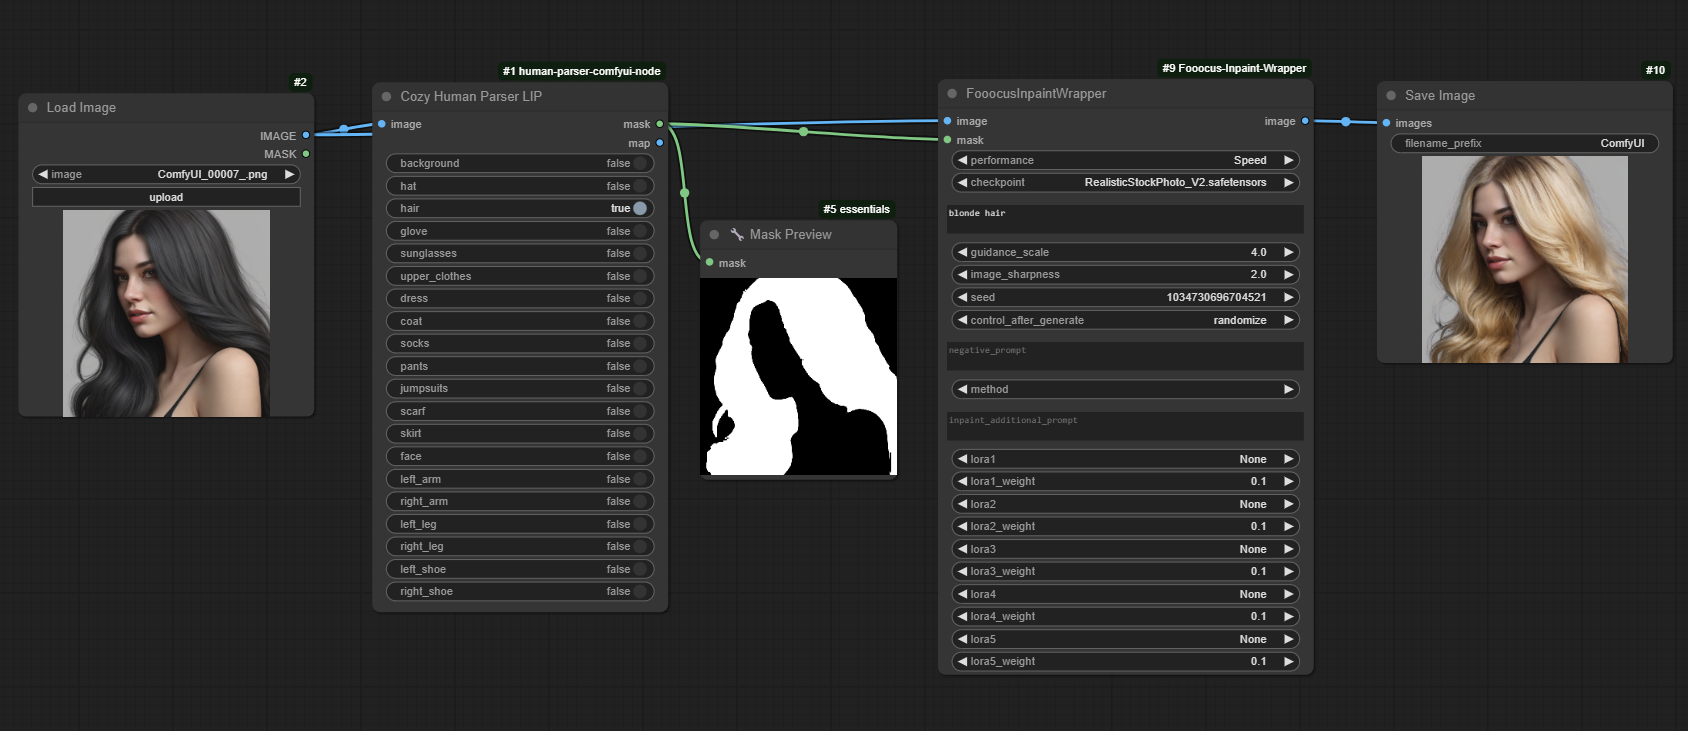Open the lora4 dropdown
Image resolution: width=1688 pixels, height=731 pixels.
pos(1125,594)
